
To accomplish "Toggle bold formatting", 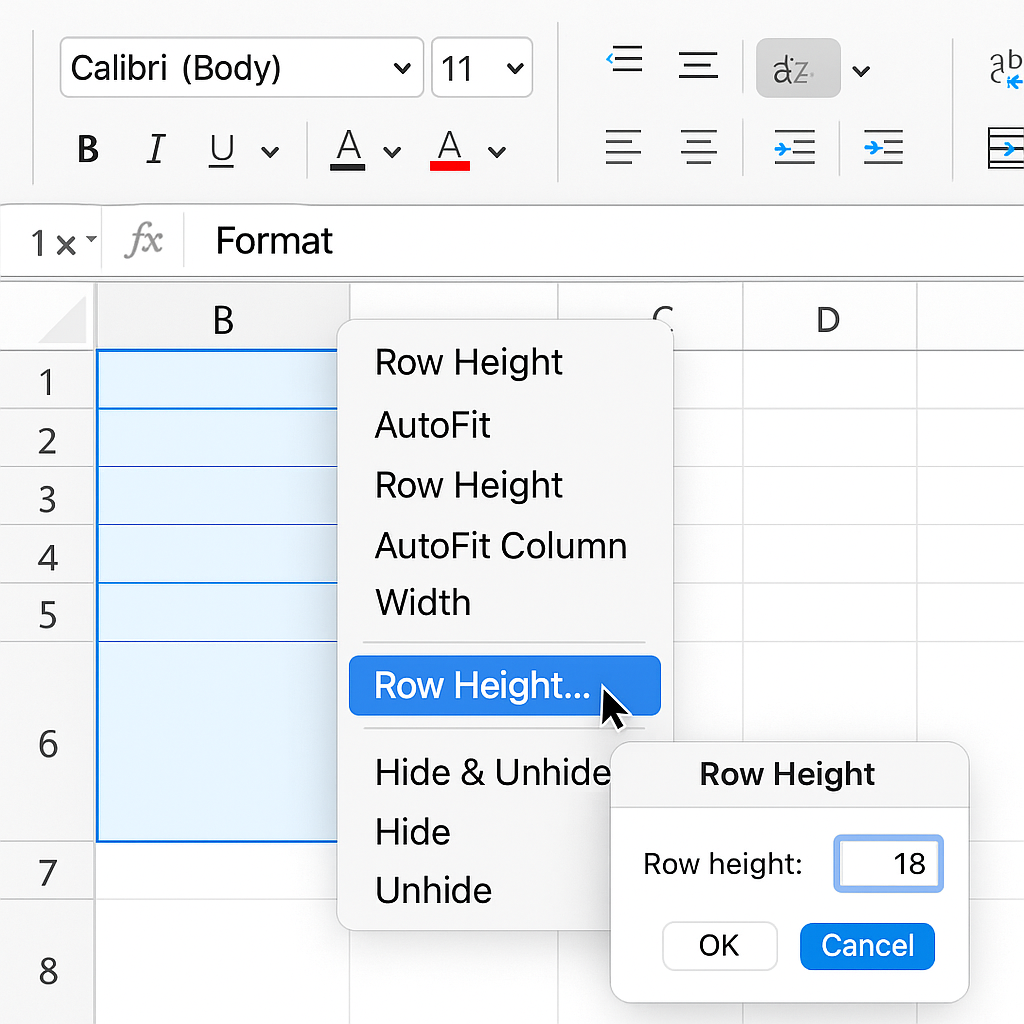I will [88, 150].
